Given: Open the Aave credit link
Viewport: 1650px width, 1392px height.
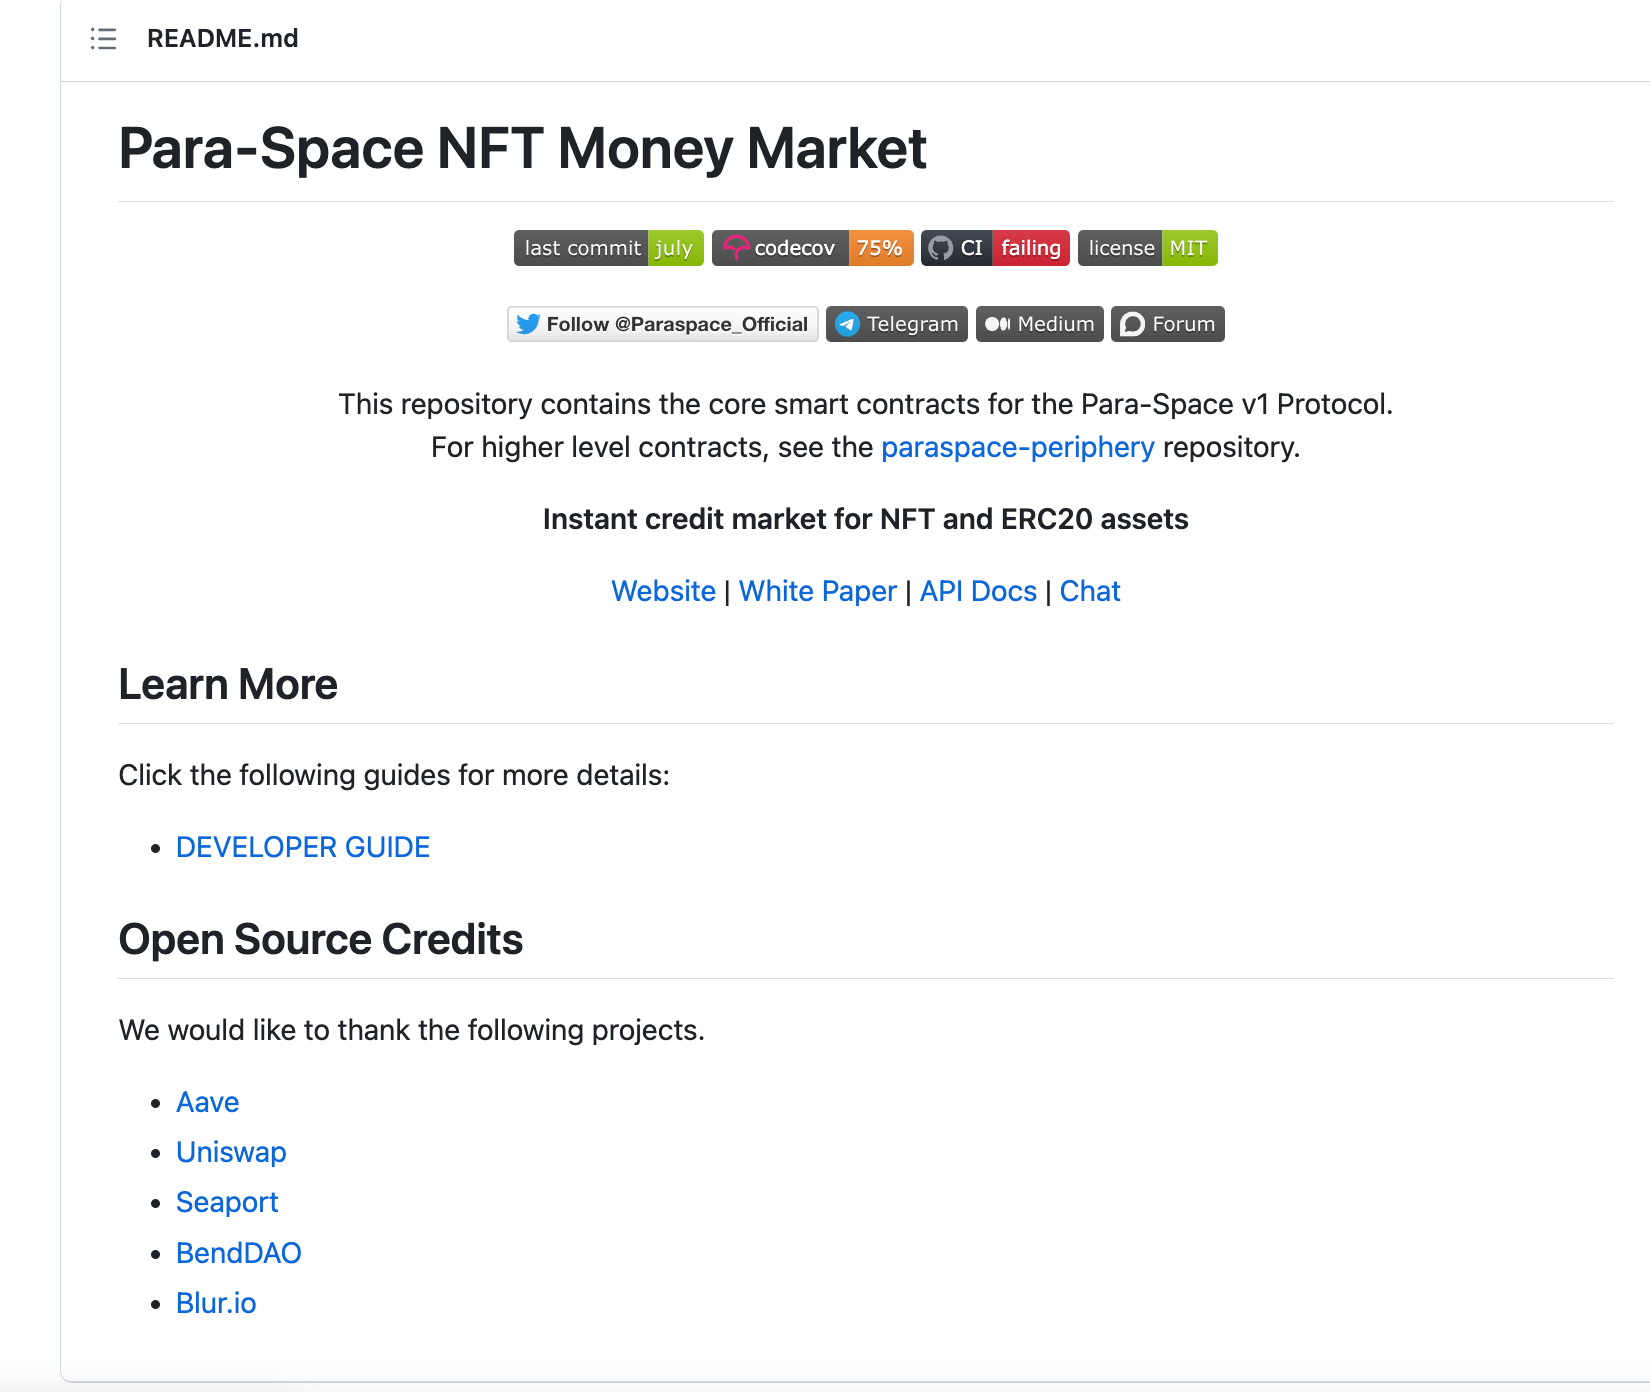Looking at the screenshot, I should pyautogui.click(x=208, y=1102).
